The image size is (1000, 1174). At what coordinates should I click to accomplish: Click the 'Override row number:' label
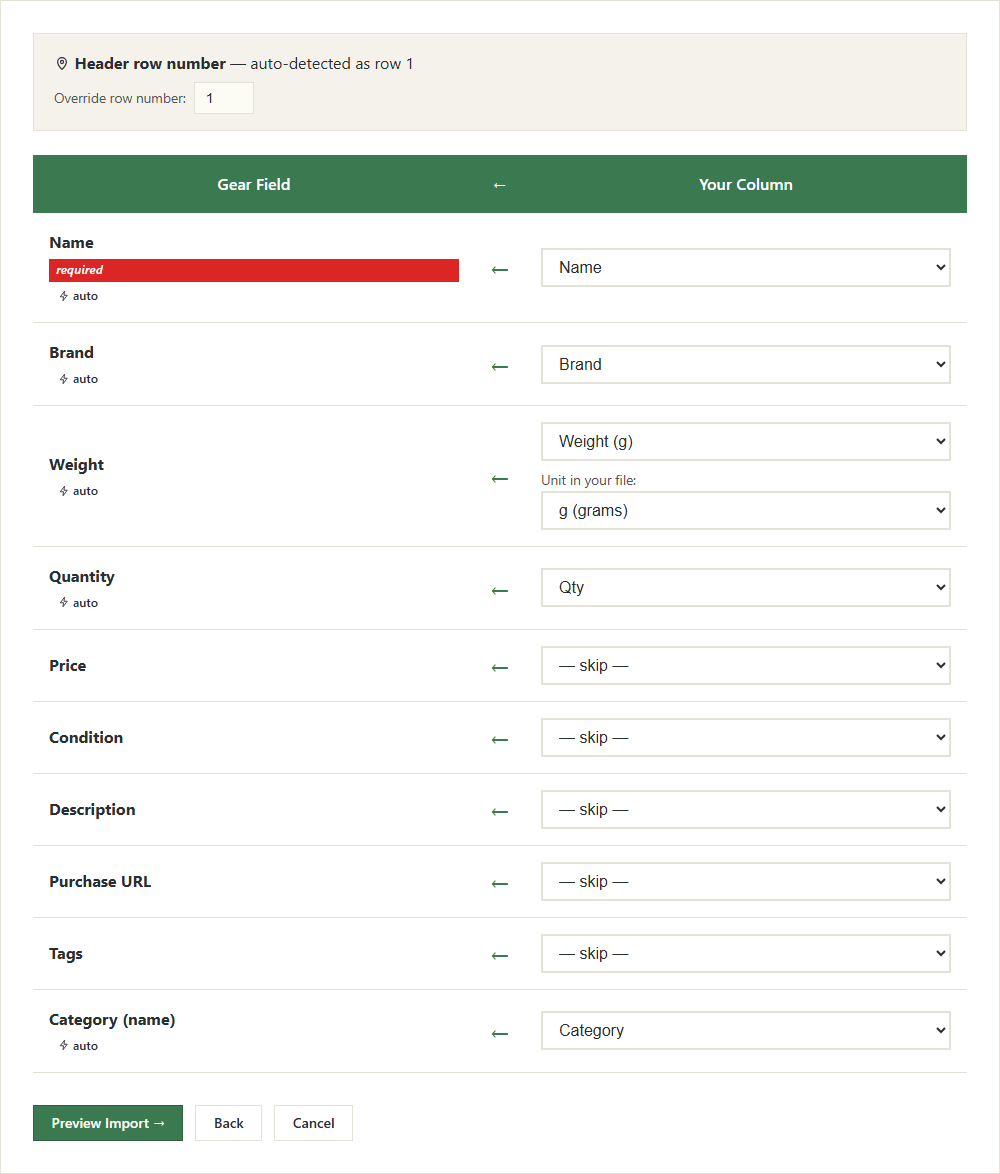click(x=120, y=98)
